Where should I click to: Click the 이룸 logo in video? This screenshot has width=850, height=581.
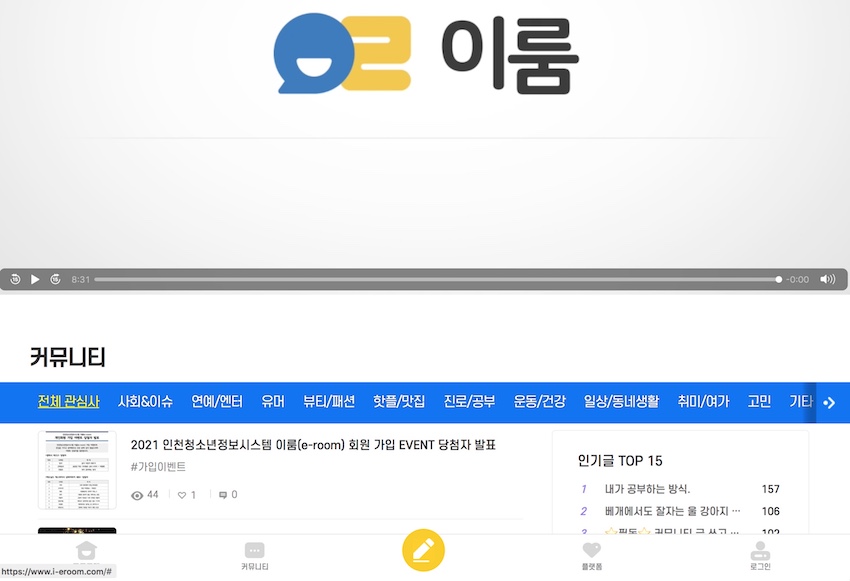click(x=426, y=54)
